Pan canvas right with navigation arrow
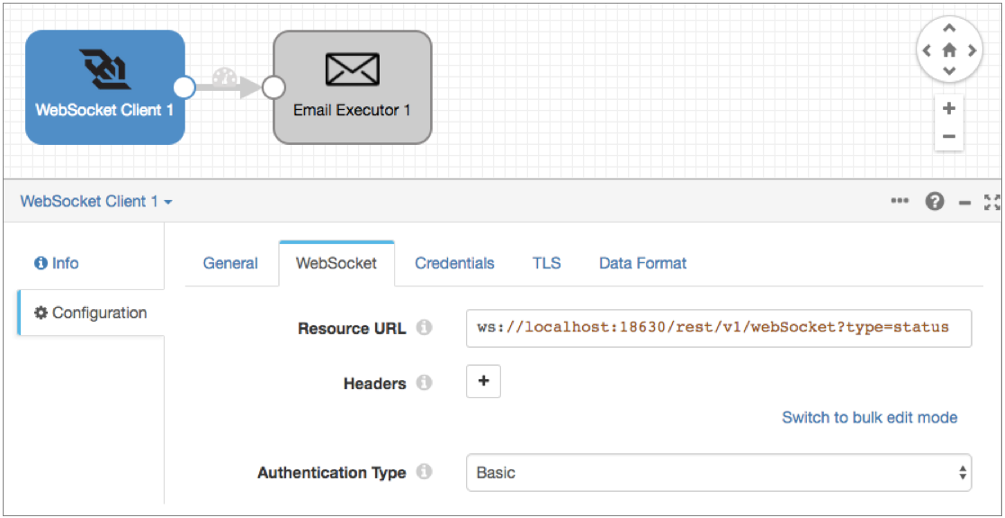 pyautogui.click(x=971, y=50)
